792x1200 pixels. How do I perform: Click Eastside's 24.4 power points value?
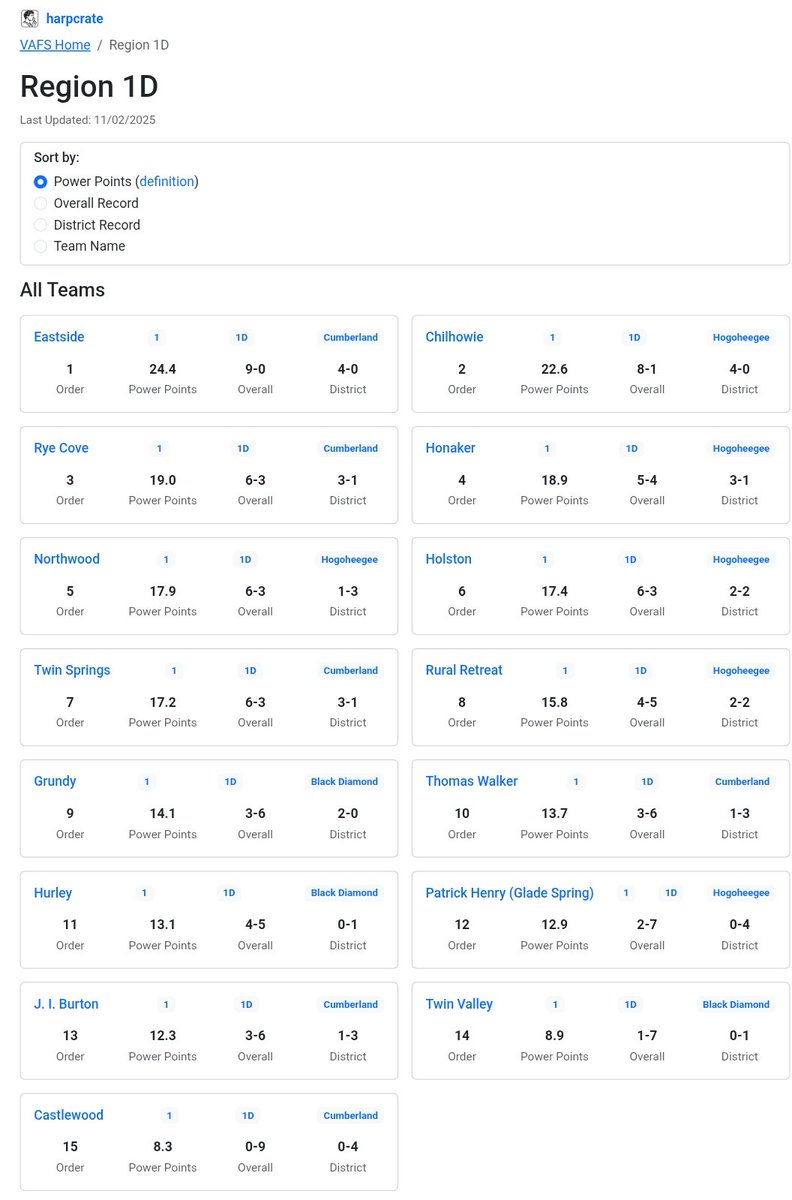pyautogui.click(x=163, y=369)
